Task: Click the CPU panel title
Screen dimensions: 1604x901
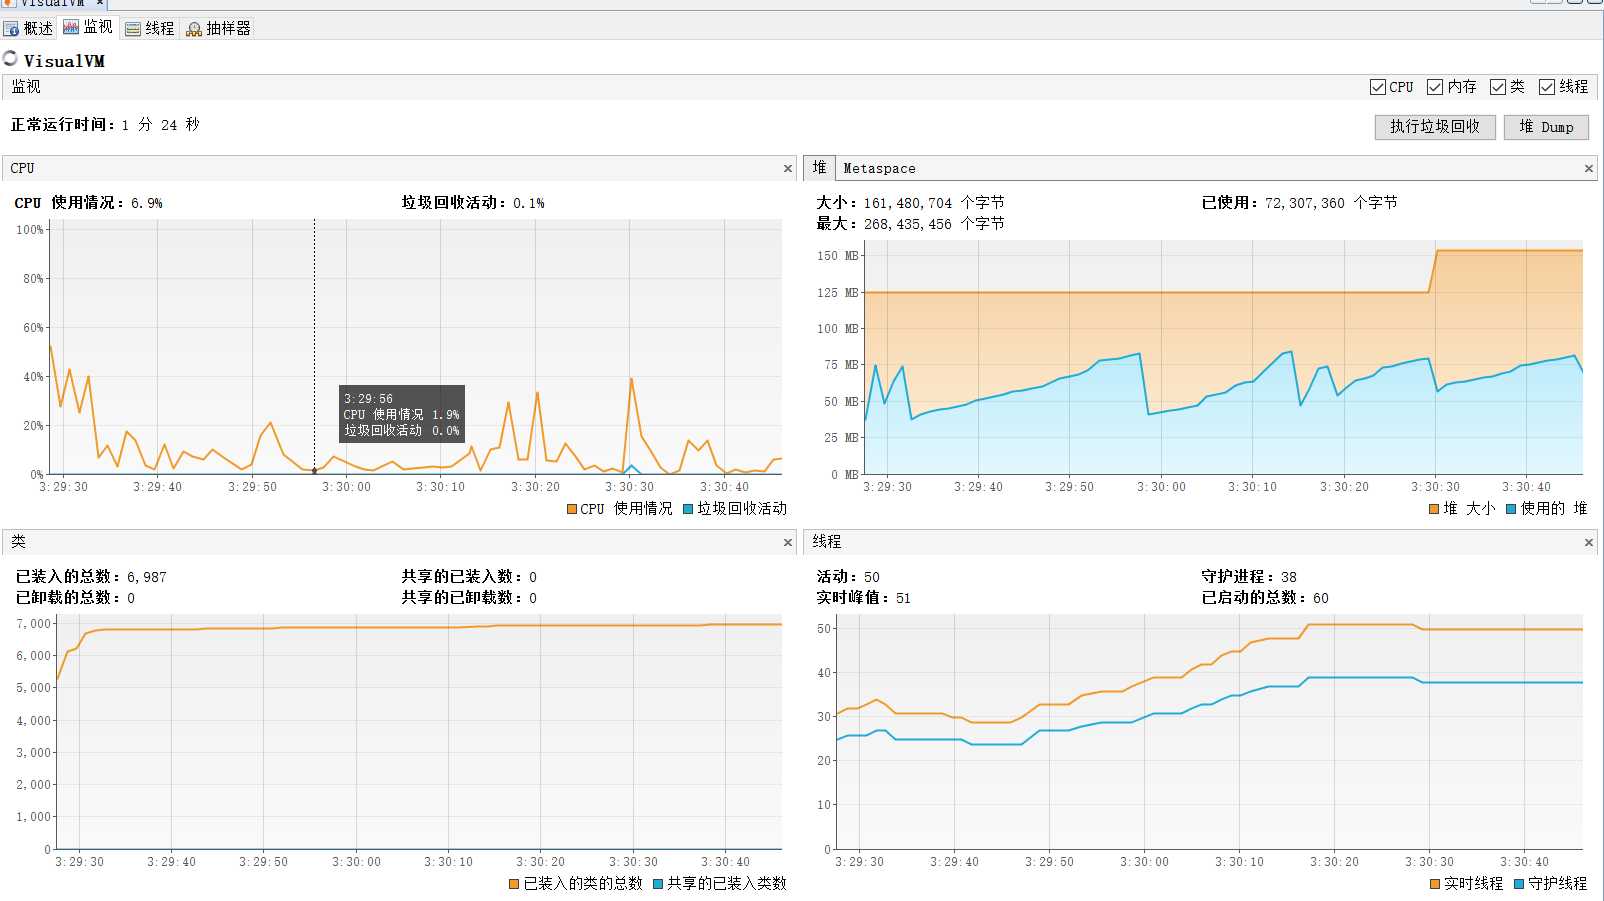Action: 22,168
